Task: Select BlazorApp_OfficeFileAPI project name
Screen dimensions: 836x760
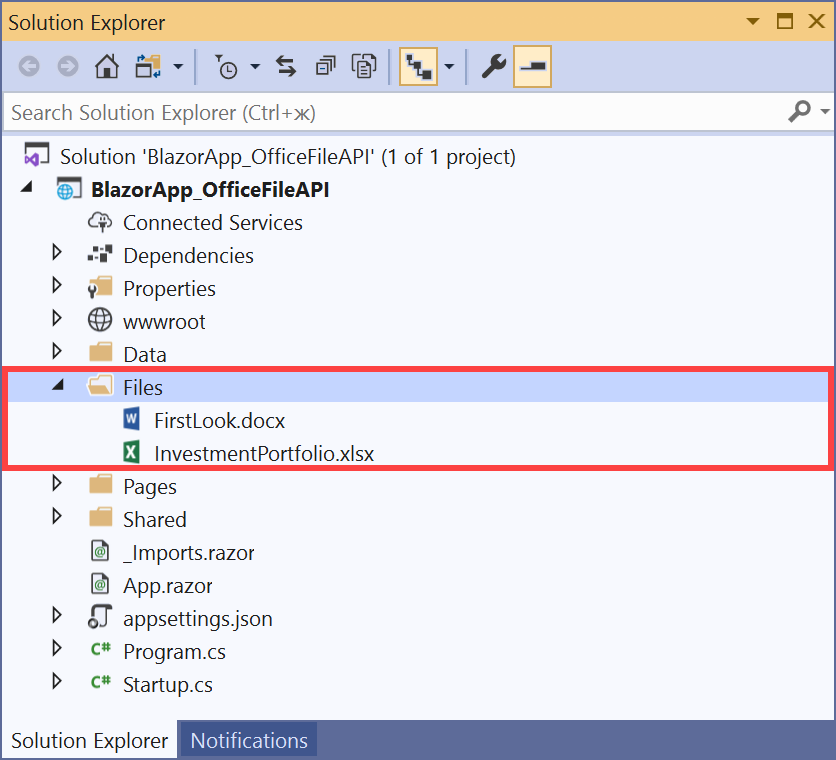Action: pyautogui.click(x=210, y=190)
